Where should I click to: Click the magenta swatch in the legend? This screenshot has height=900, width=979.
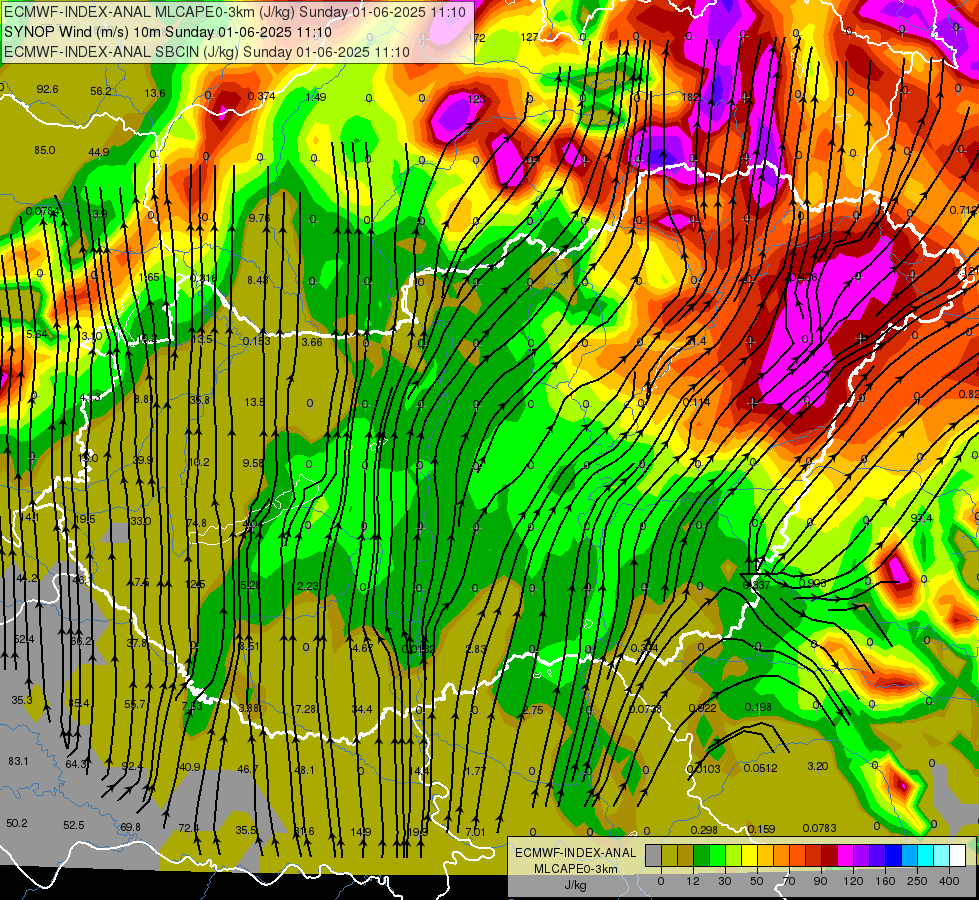(846, 855)
